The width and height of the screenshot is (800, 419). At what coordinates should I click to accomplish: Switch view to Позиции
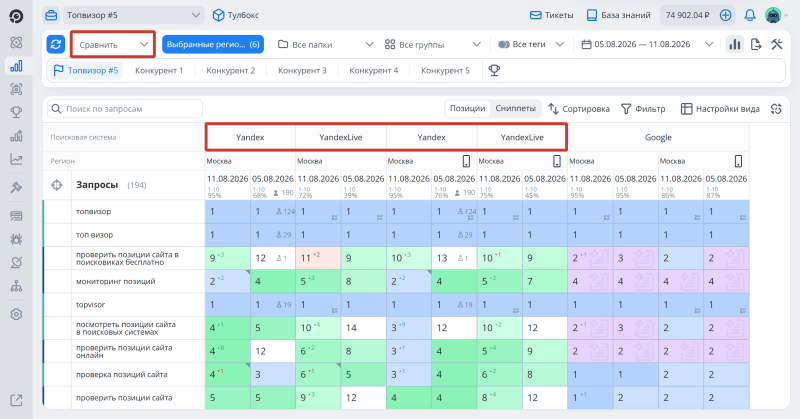pos(467,108)
